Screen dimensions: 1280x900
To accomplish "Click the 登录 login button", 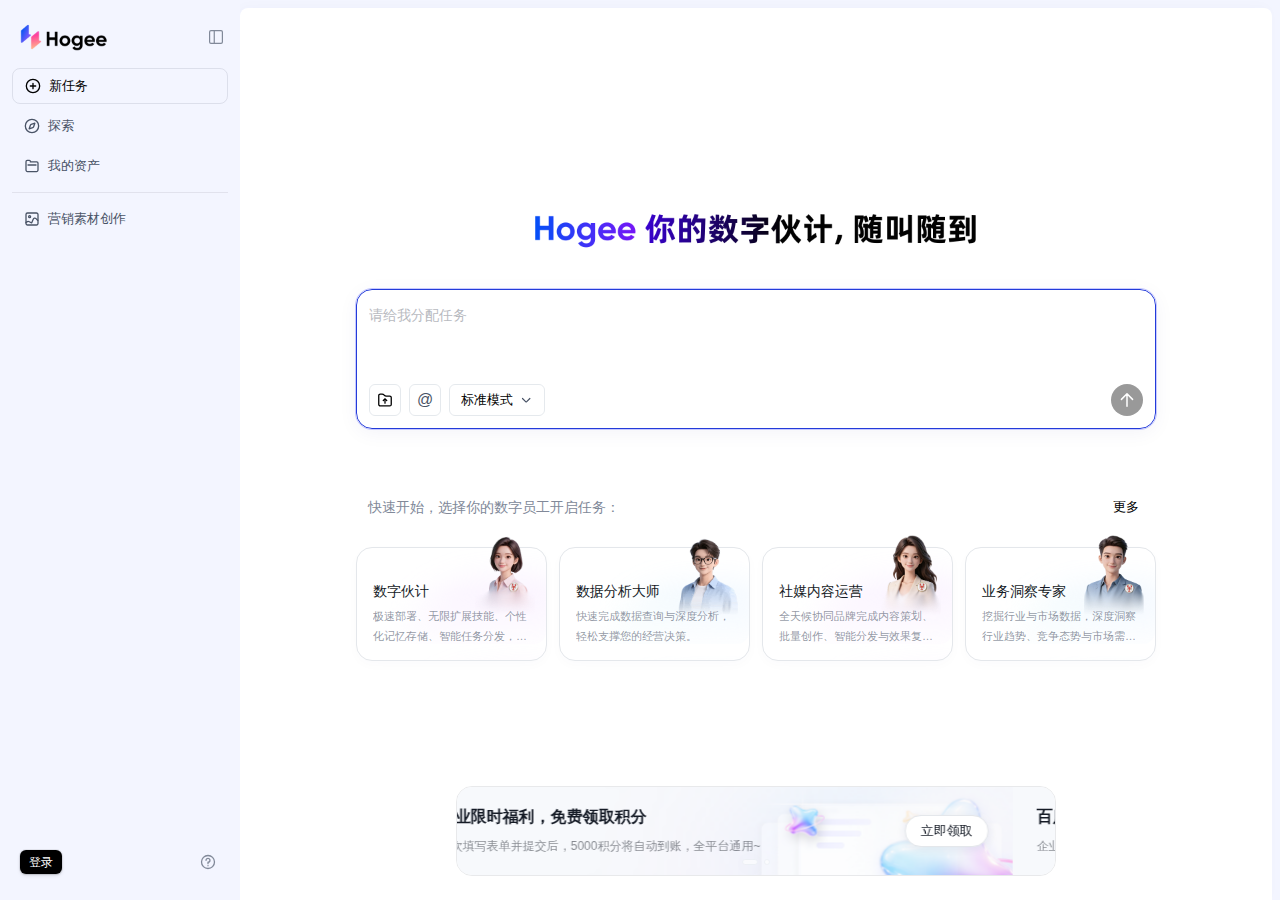I will coord(41,862).
